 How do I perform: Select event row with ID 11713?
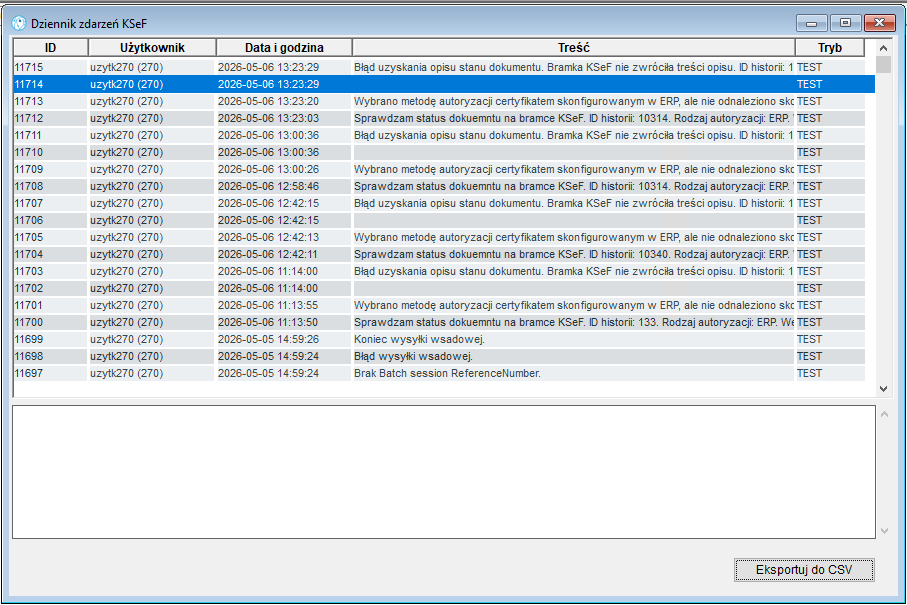(x=439, y=101)
